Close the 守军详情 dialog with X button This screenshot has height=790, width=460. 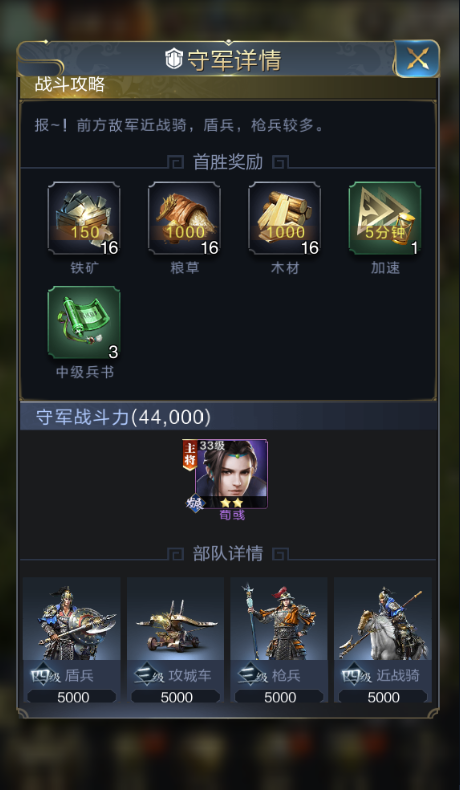pyautogui.click(x=417, y=59)
